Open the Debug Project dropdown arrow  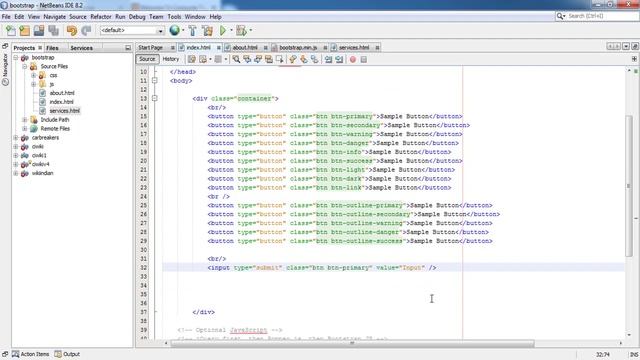click(250, 30)
